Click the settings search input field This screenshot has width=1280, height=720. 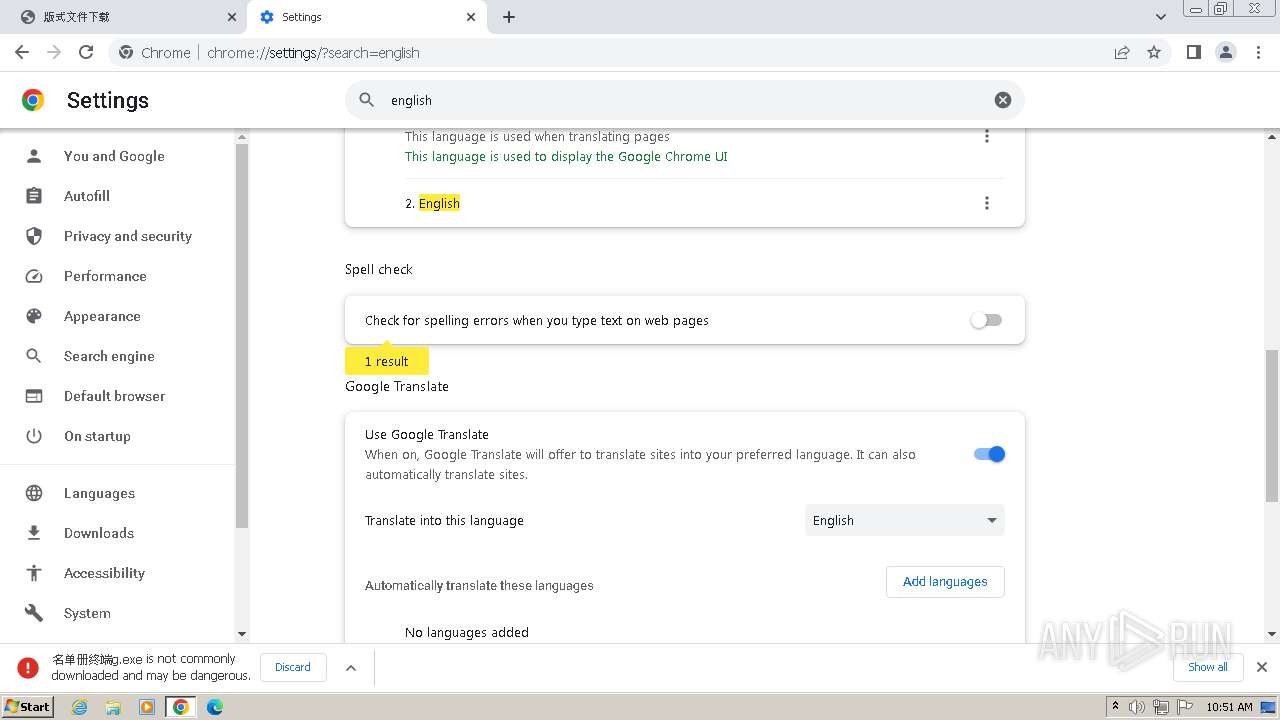(x=685, y=100)
